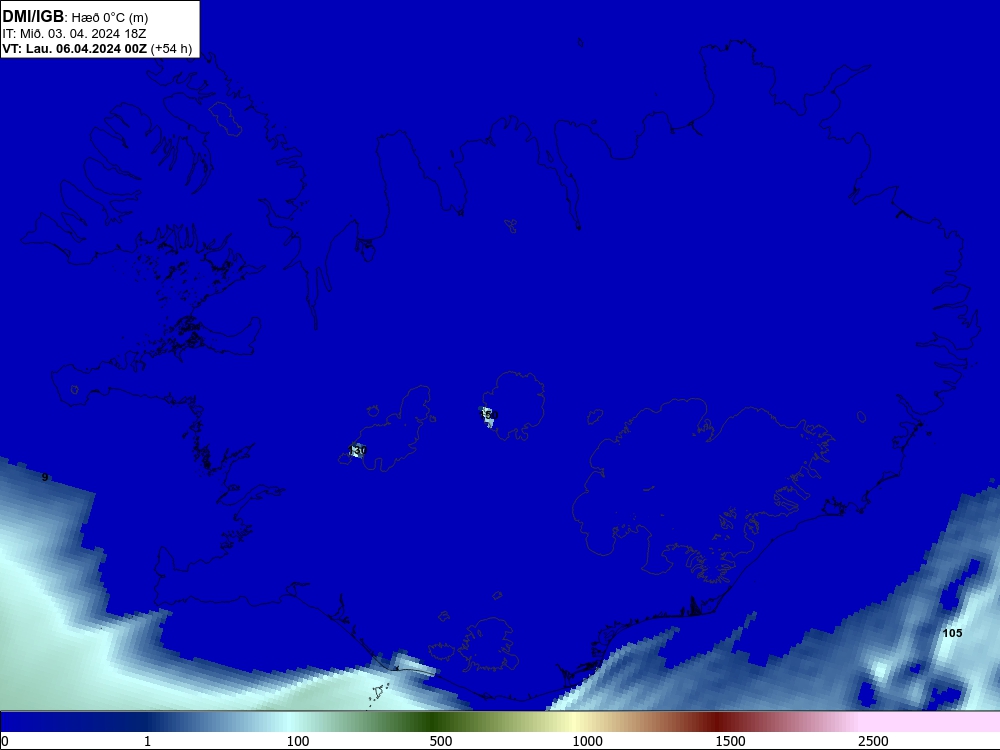Click the '105' value label on the map
The height and width of the screenshot is (750, 1000).
[x=952, y=633]
